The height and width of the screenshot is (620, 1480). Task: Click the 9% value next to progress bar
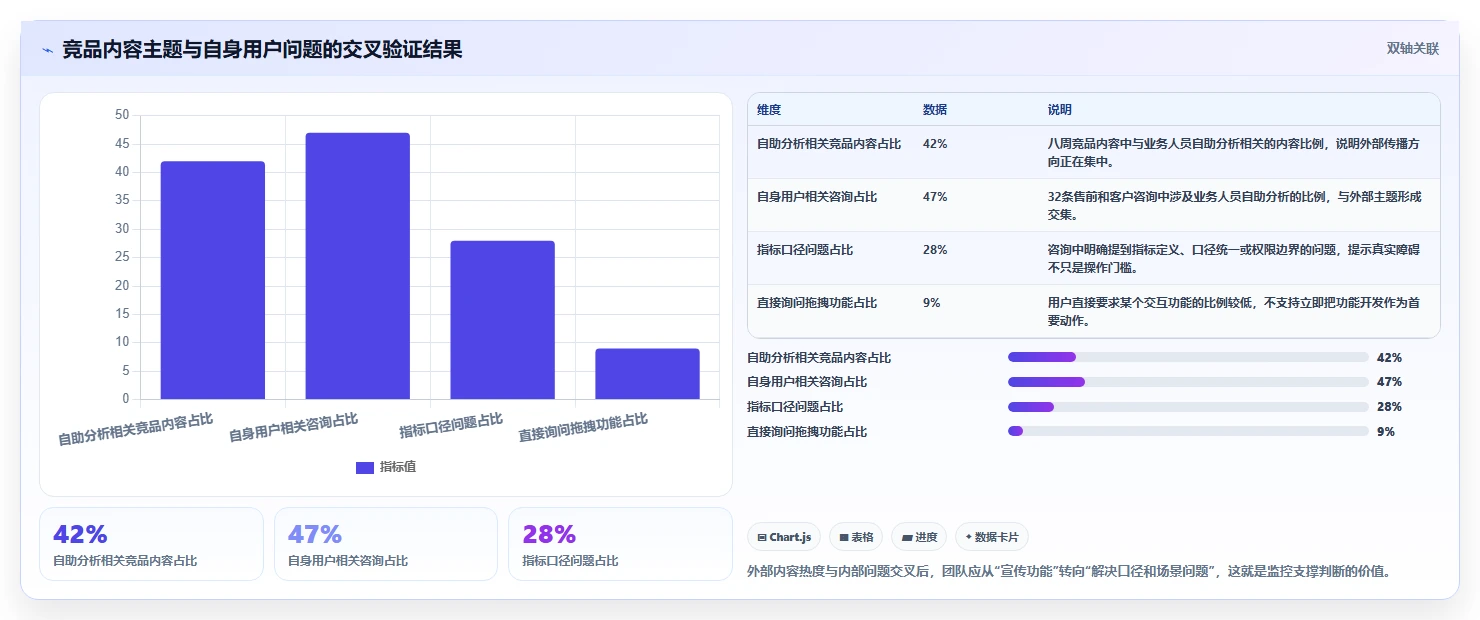click(x=1386, y=432)
